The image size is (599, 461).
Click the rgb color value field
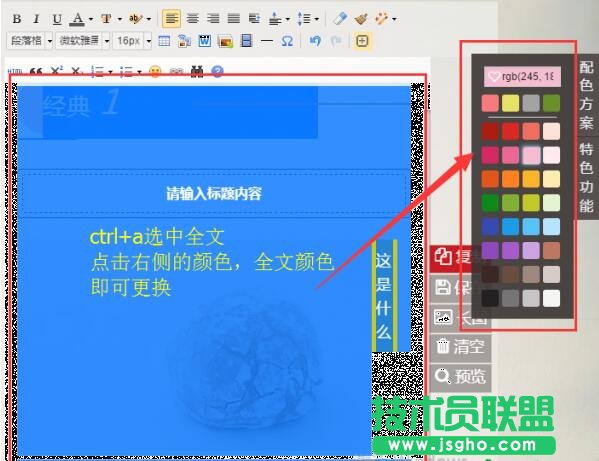(x=523, y=77)
